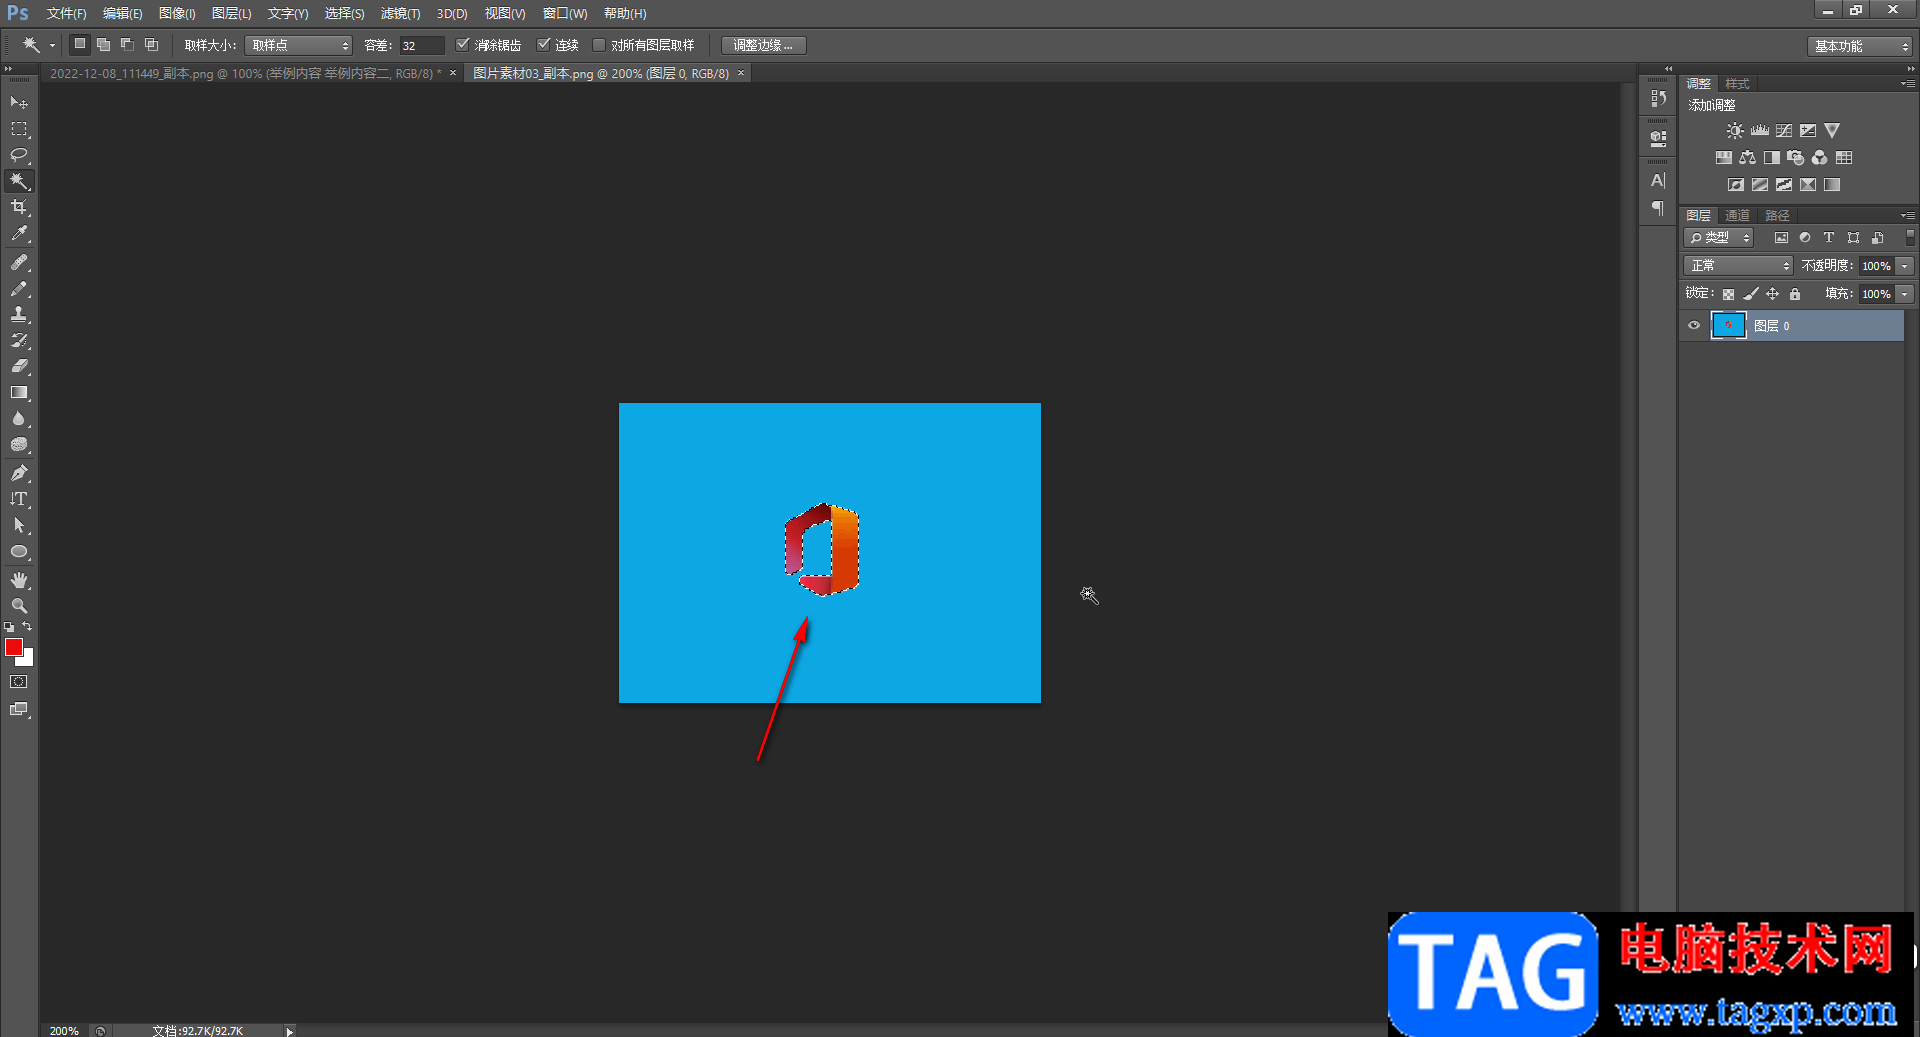
Task: Add Color Balance adjustment
Action: [1747, 158]
